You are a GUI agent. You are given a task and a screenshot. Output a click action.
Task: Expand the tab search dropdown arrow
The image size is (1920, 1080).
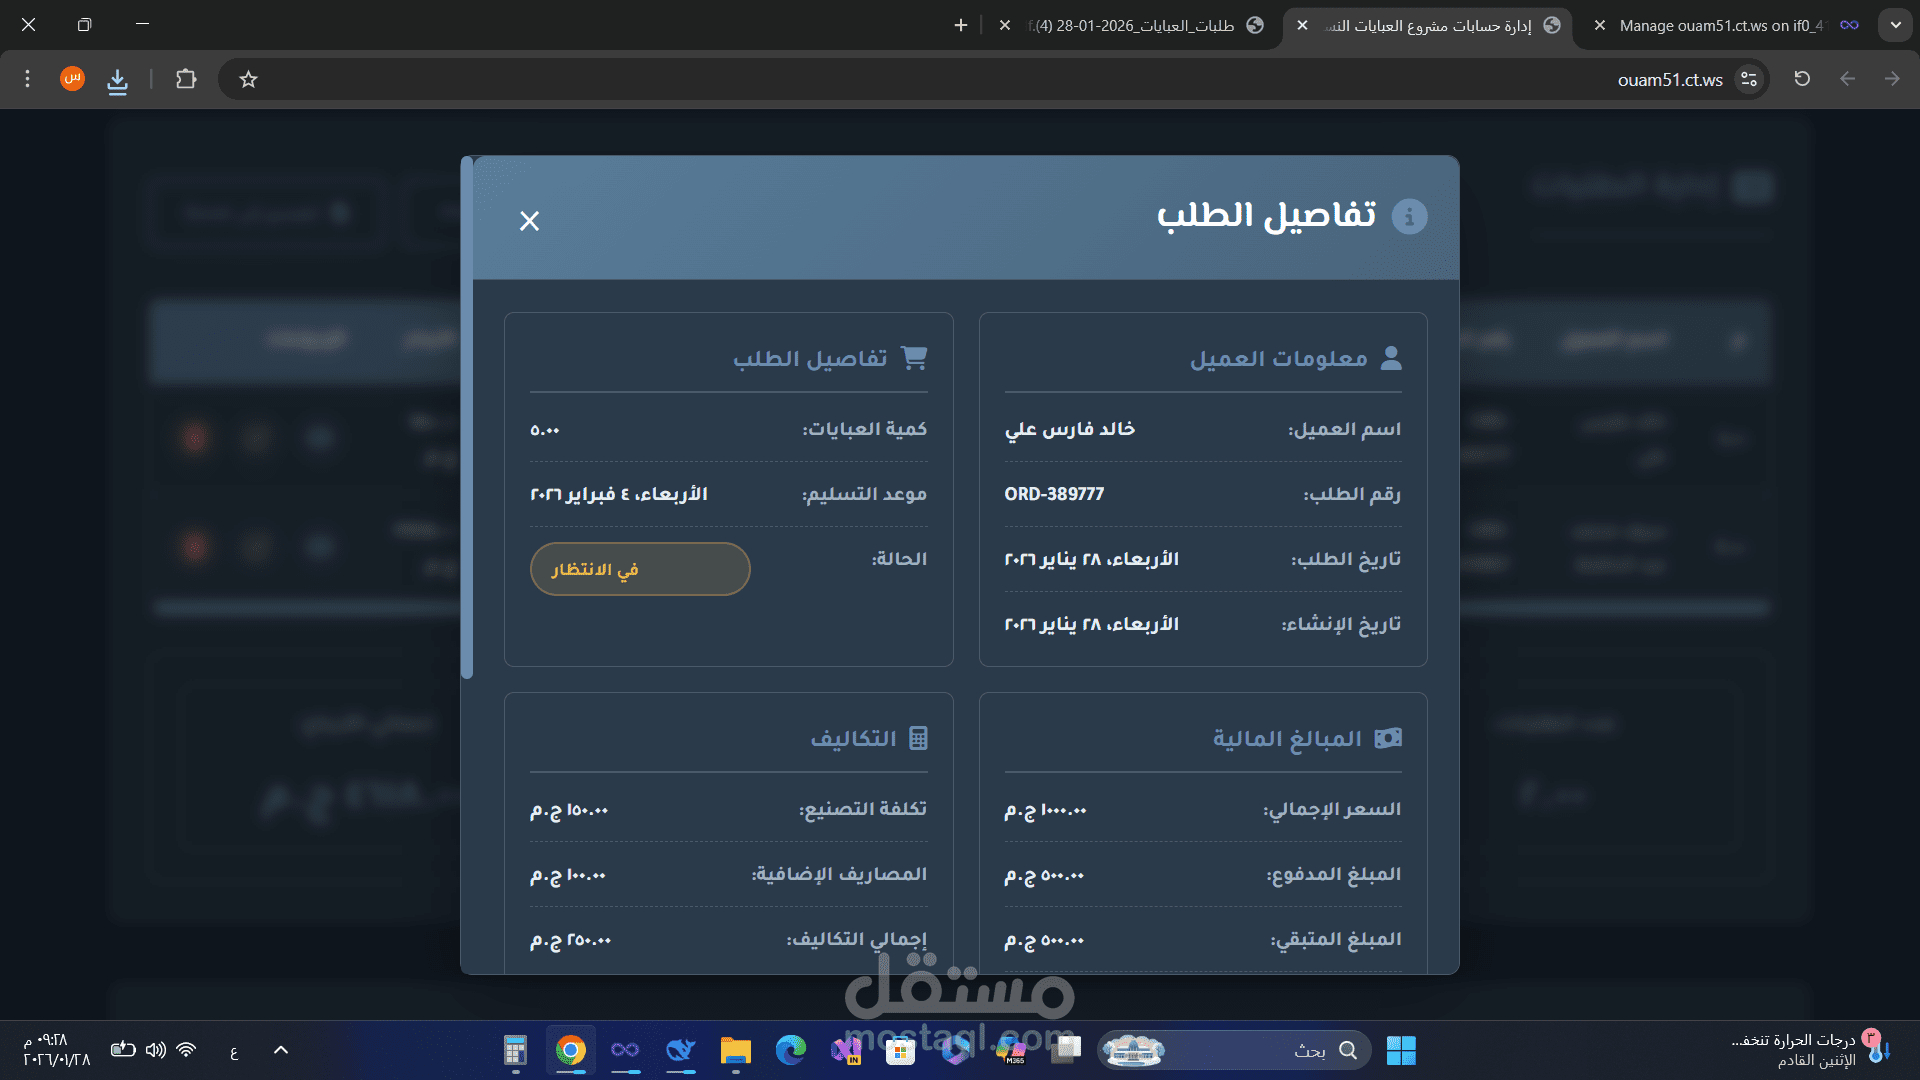[x=1895, y=25]
